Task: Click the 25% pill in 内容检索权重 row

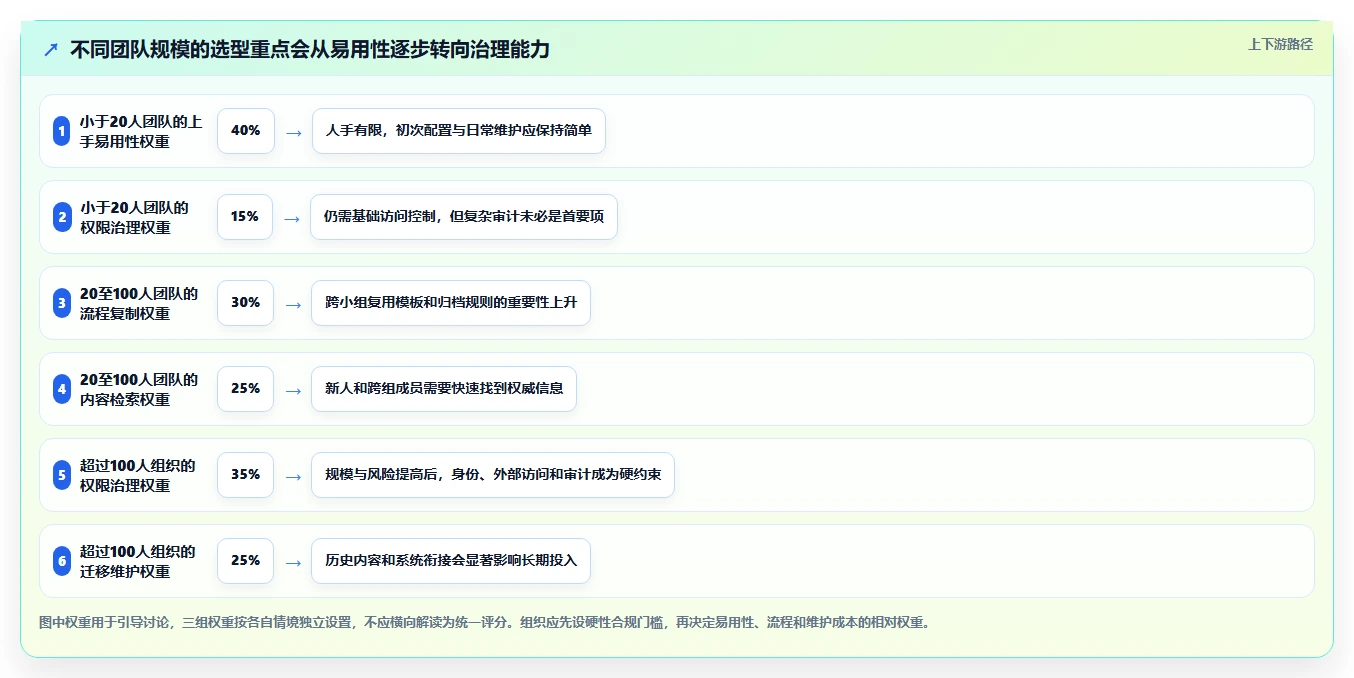Action: tap(246, 389)
